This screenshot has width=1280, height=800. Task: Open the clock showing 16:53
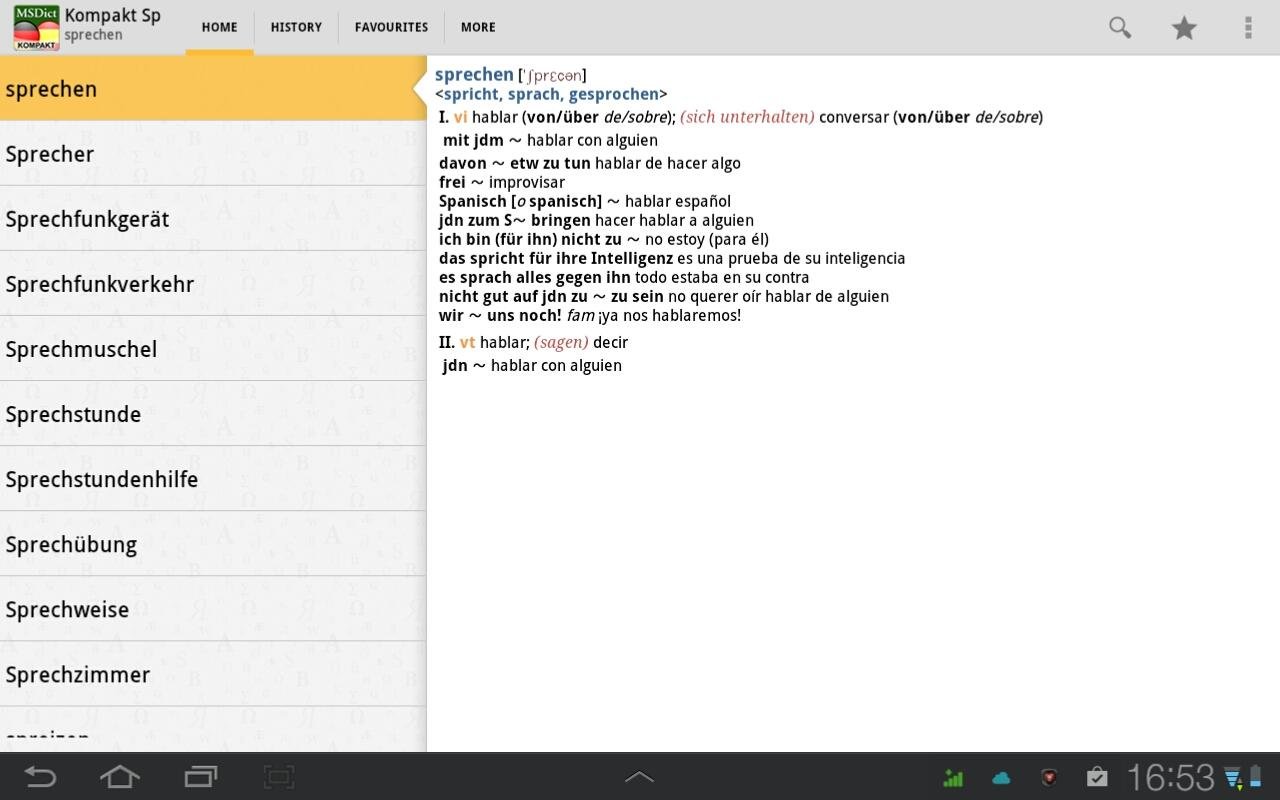pyautogui.click(x=1171, y=777)
